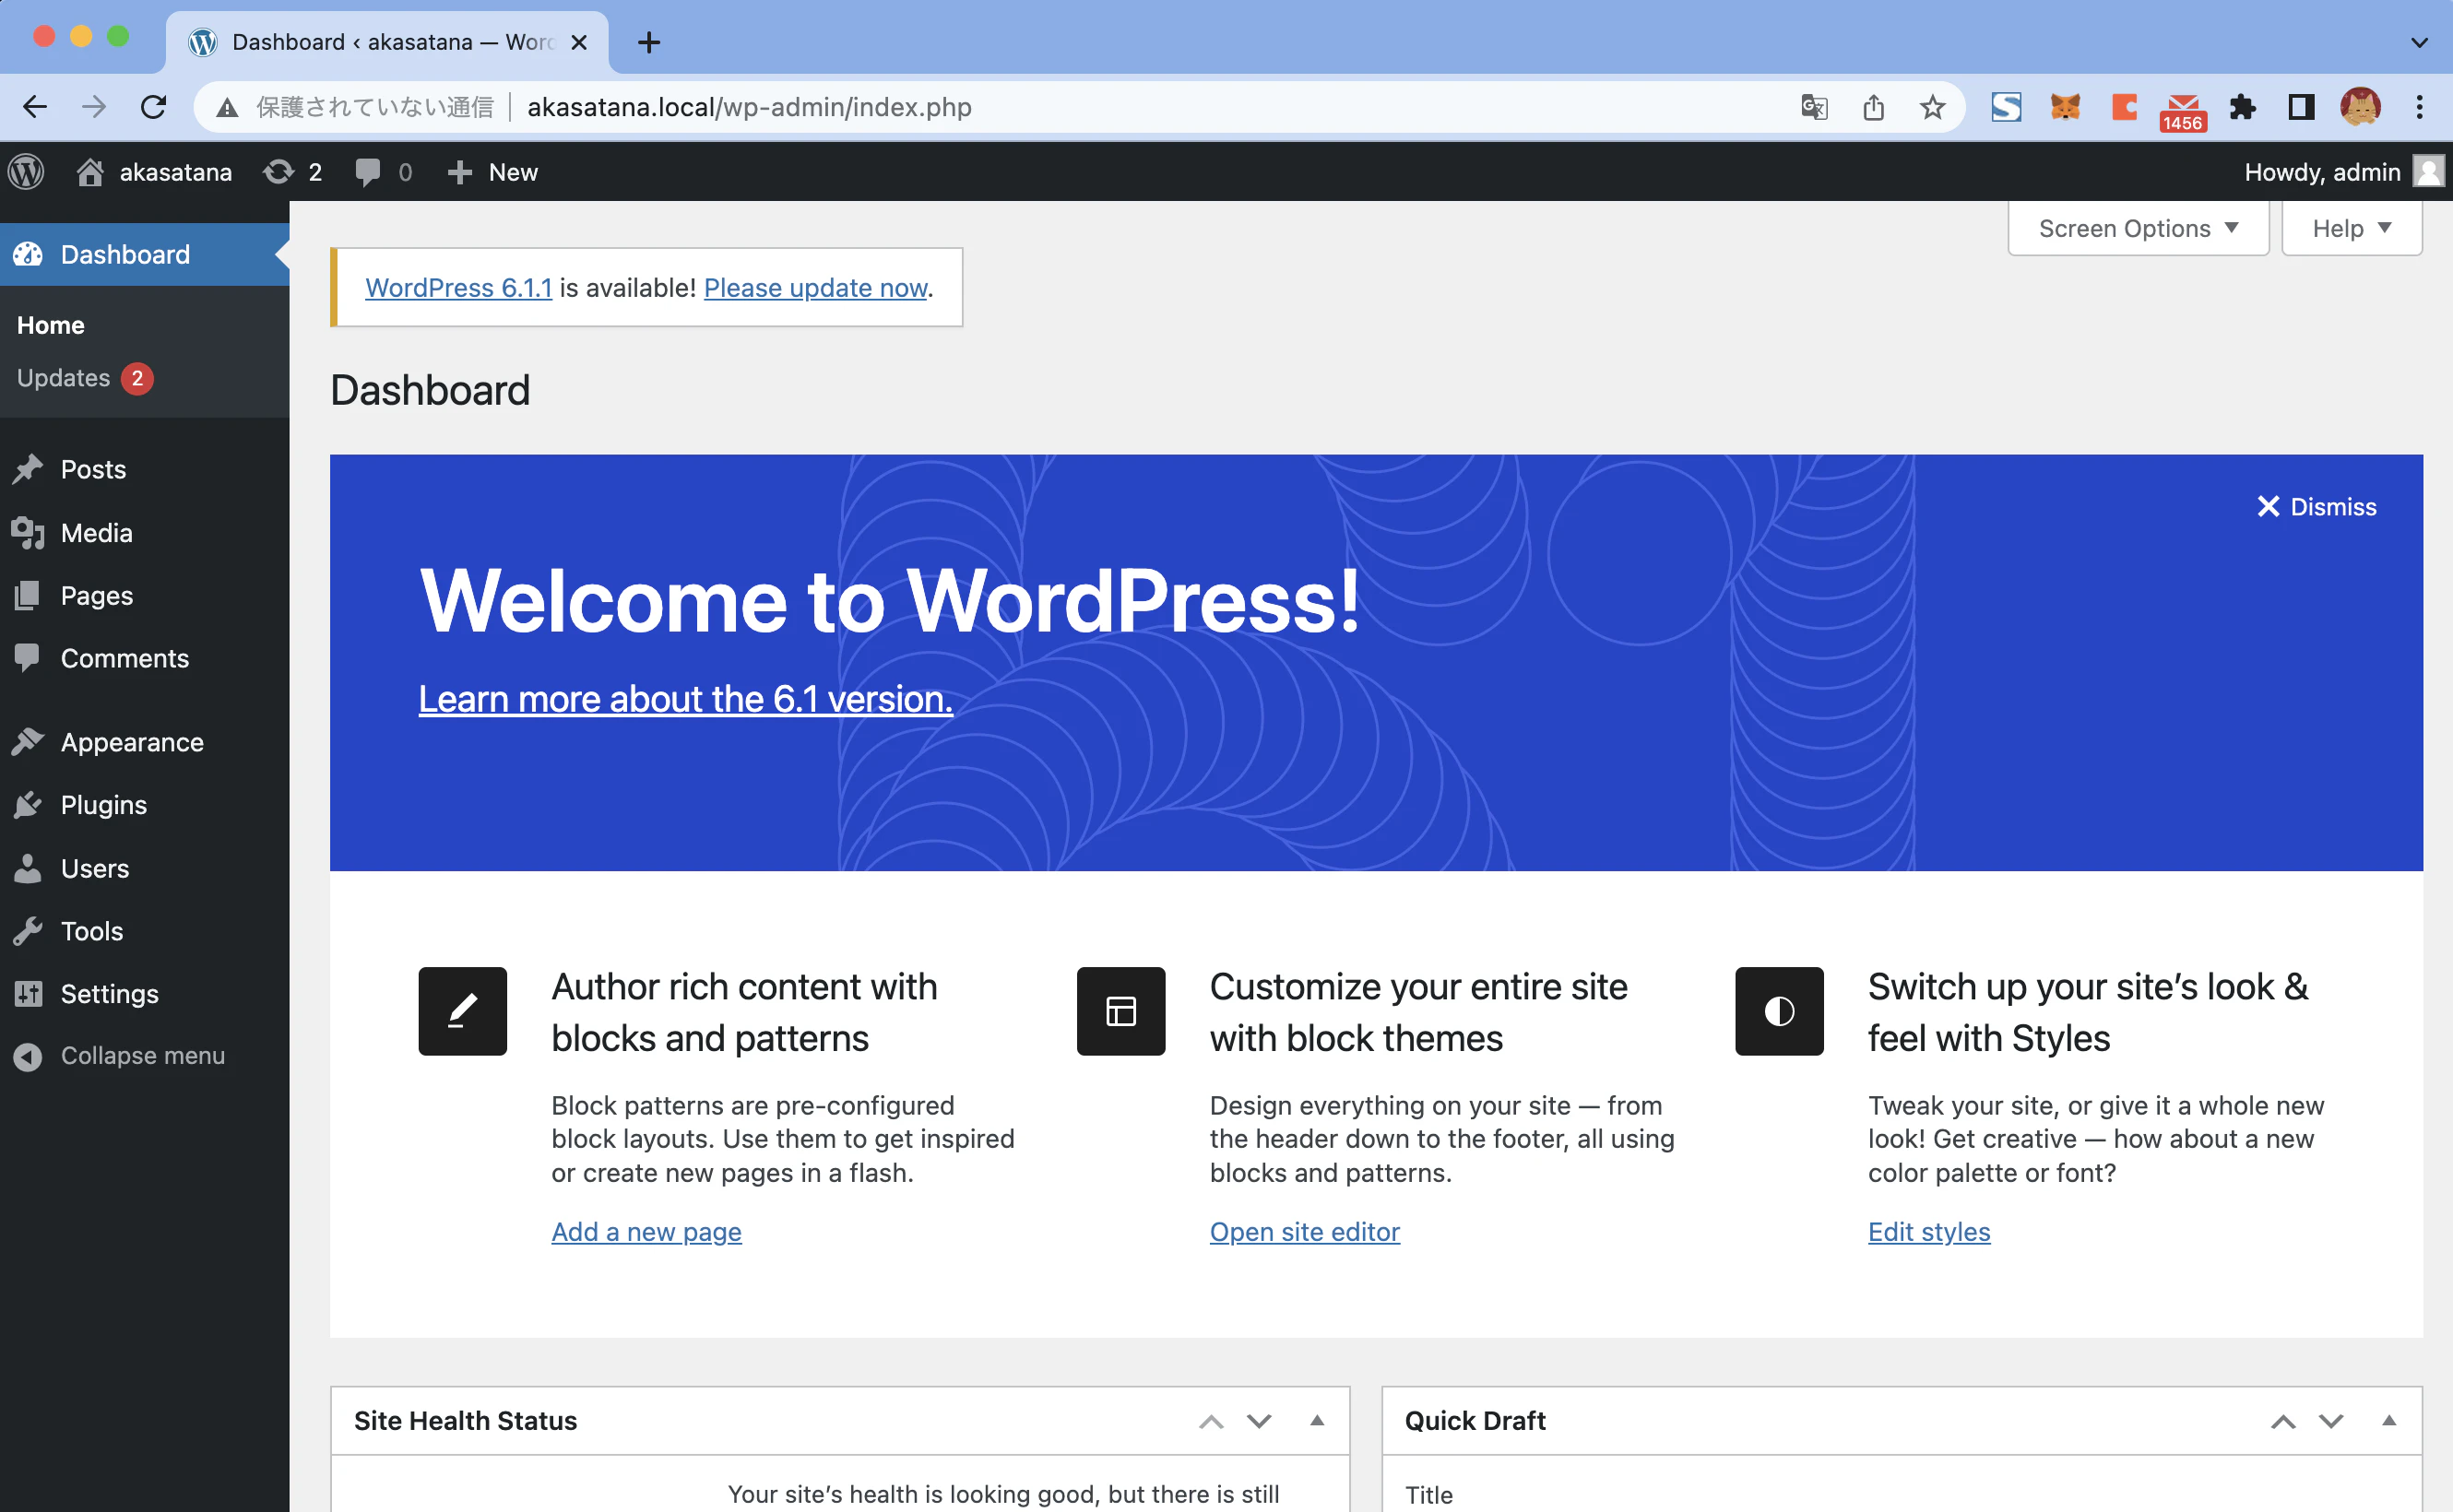Image resolution: width=2453 pixels, height=1512 pixels.
Task: Dismiss the Welcome to WordPress banner
Action: [2316, 507]
